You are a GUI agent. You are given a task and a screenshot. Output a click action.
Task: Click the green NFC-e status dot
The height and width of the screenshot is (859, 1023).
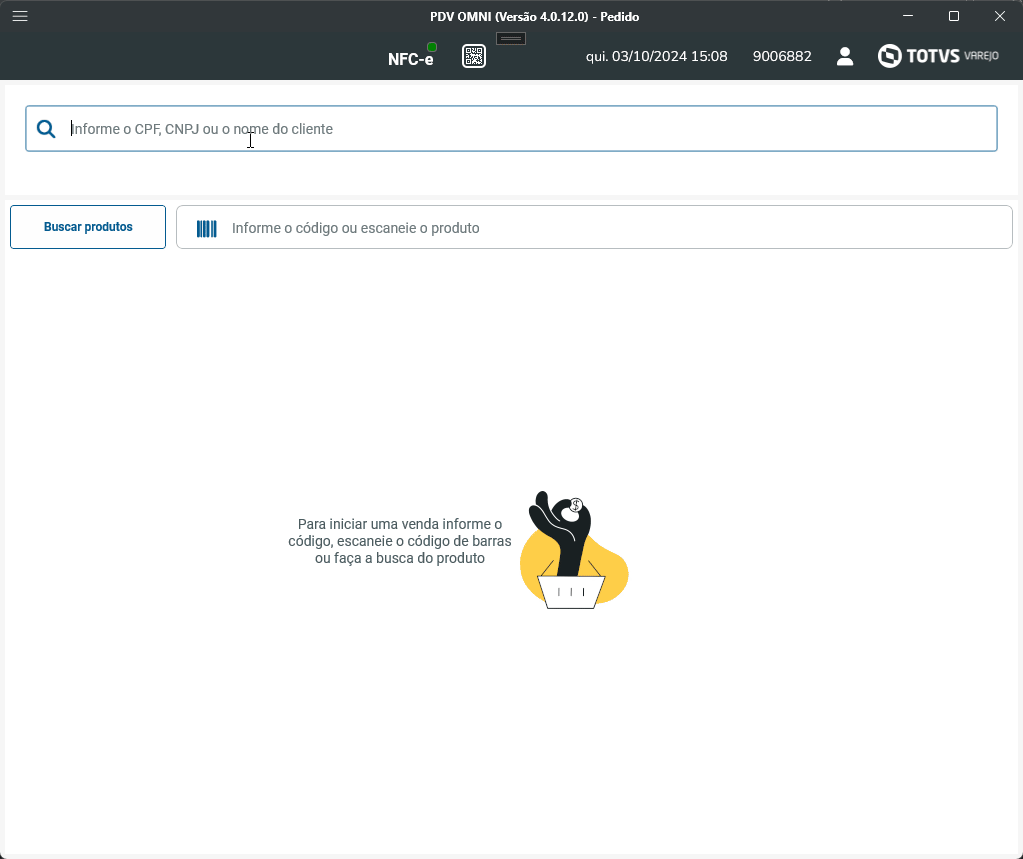[432, 47]
